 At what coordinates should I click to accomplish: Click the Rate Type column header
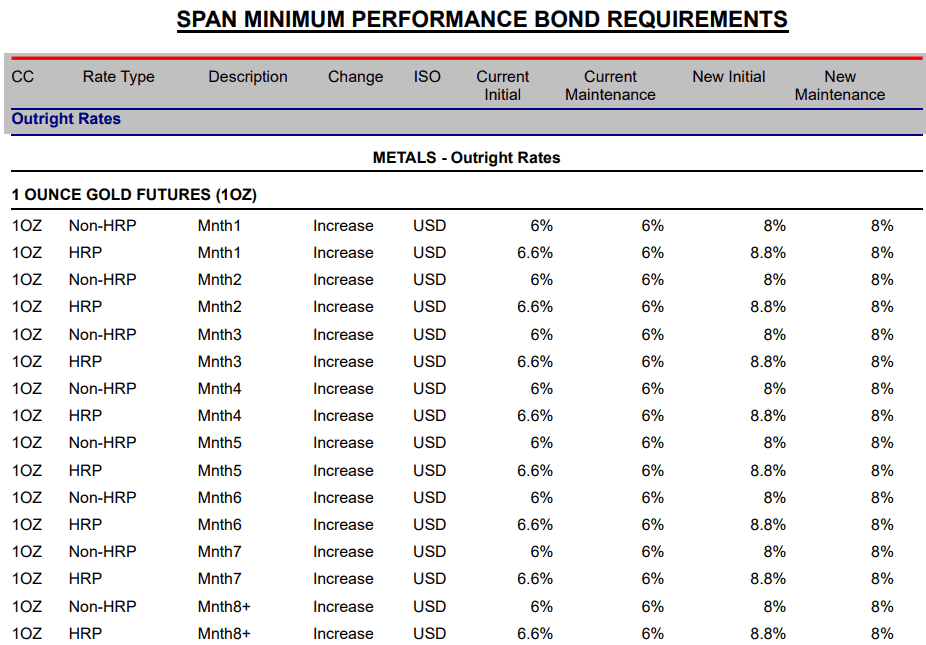pyautogui.click(x=119, y=77)
